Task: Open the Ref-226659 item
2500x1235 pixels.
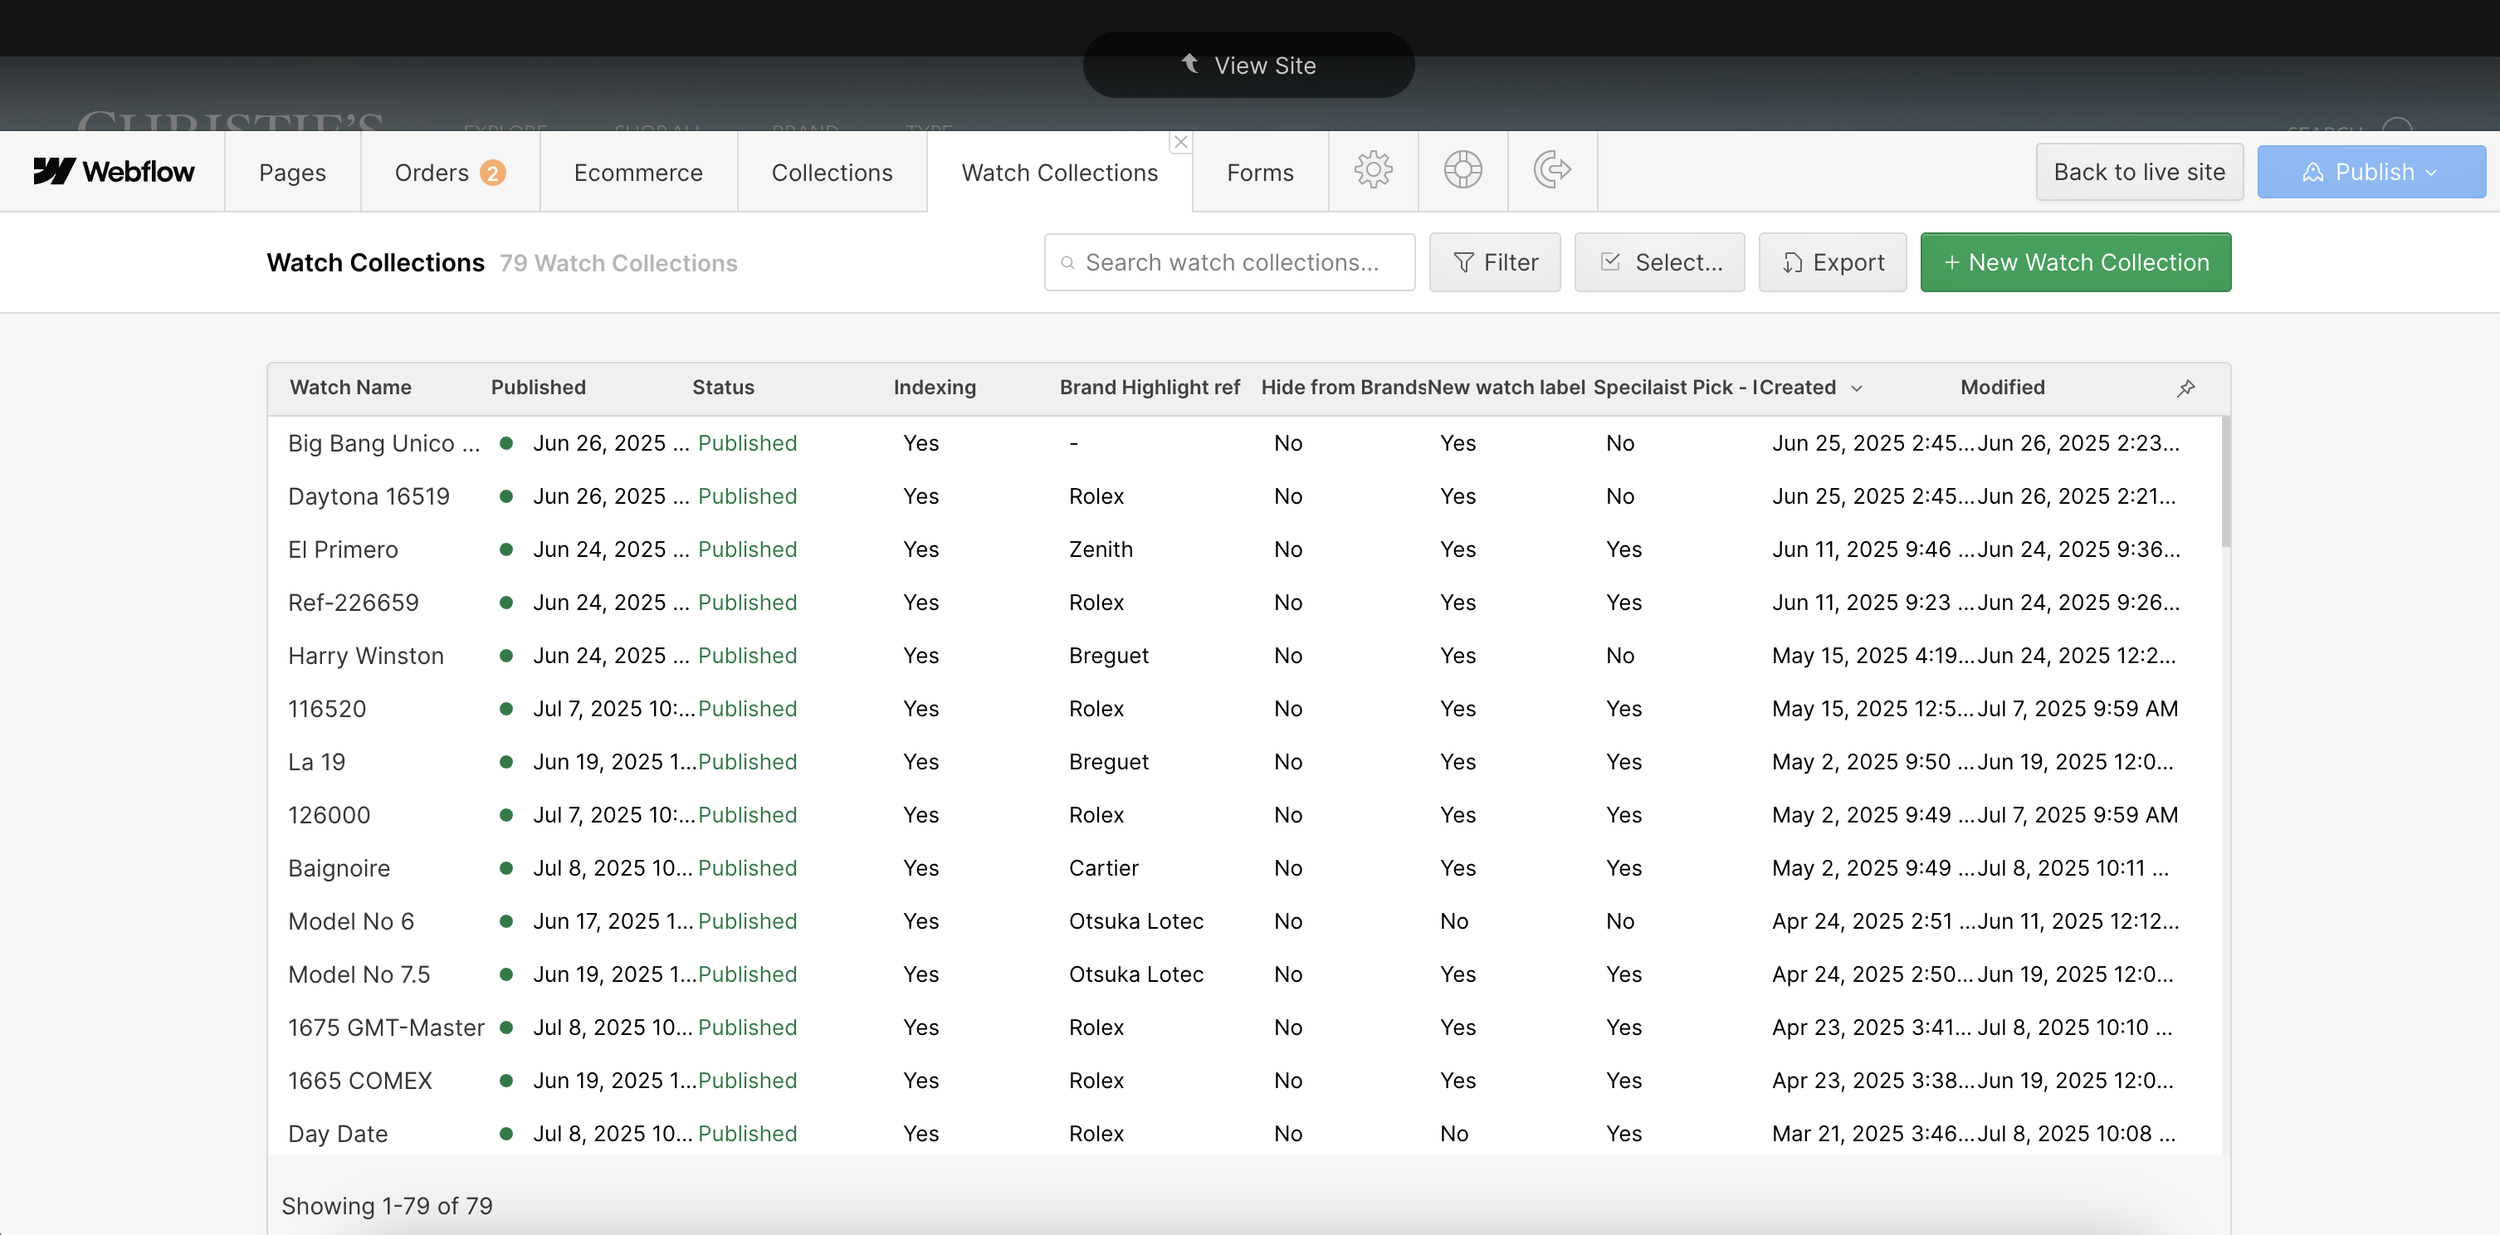Action: (1244, 602)
